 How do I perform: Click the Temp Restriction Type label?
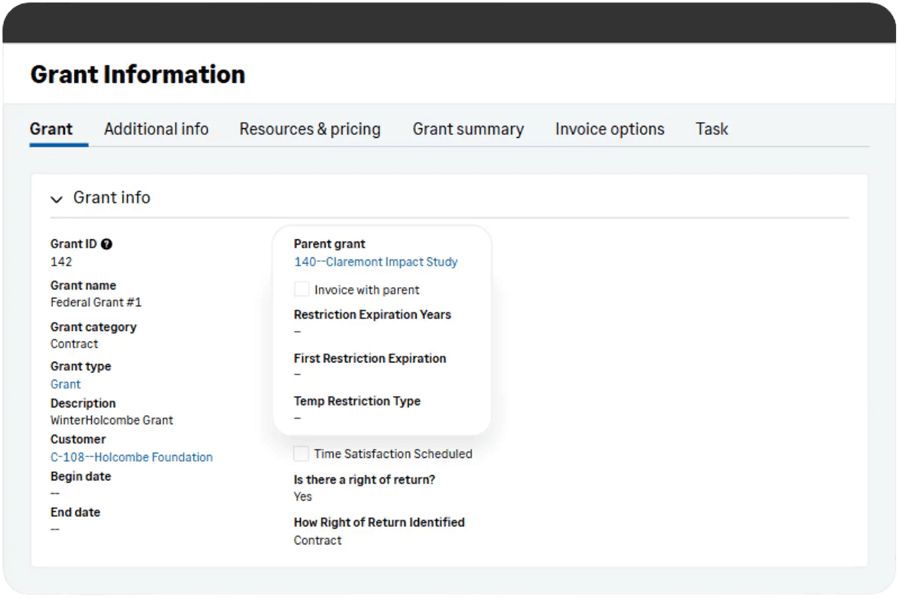(357, 401)
